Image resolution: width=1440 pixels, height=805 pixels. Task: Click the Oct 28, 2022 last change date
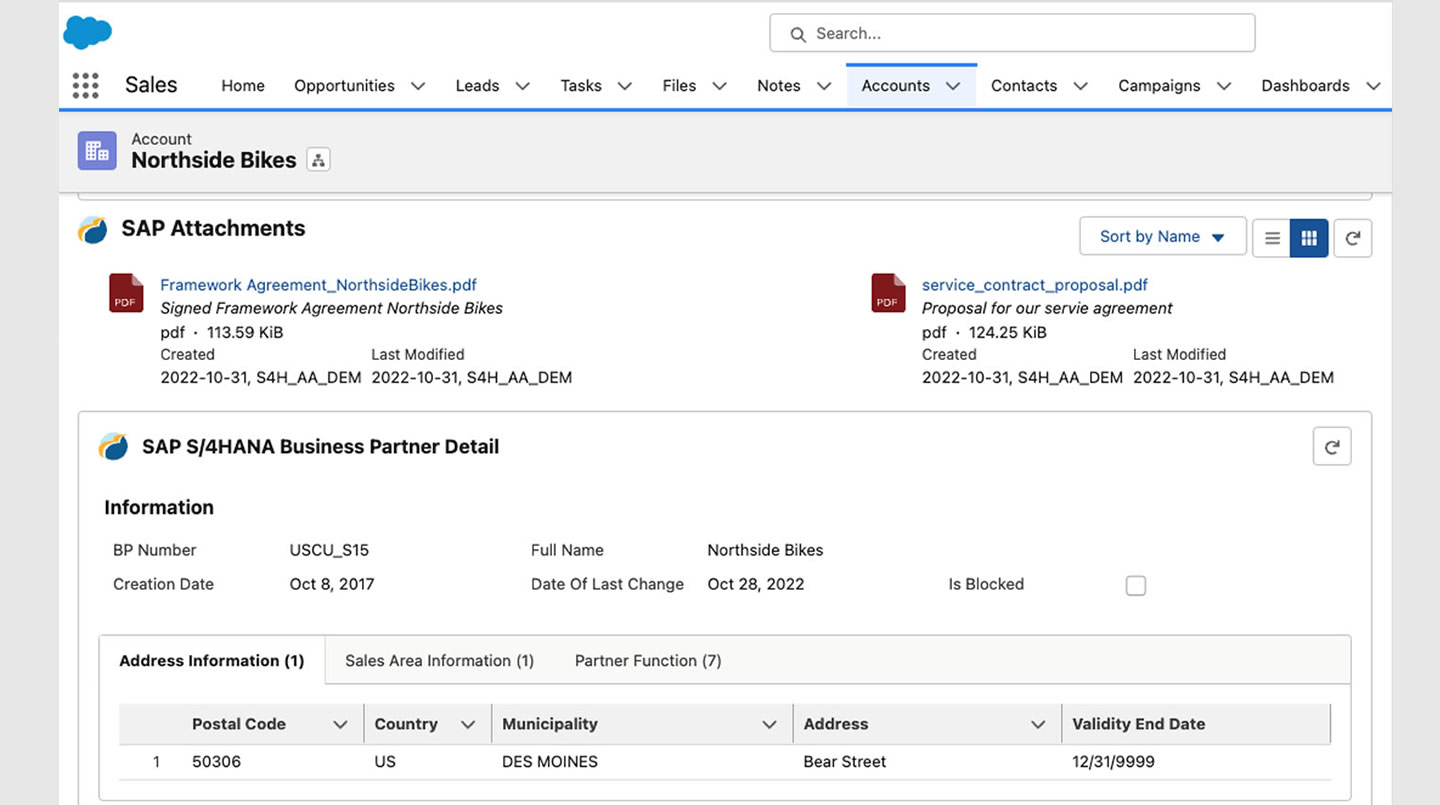(756, 584)
